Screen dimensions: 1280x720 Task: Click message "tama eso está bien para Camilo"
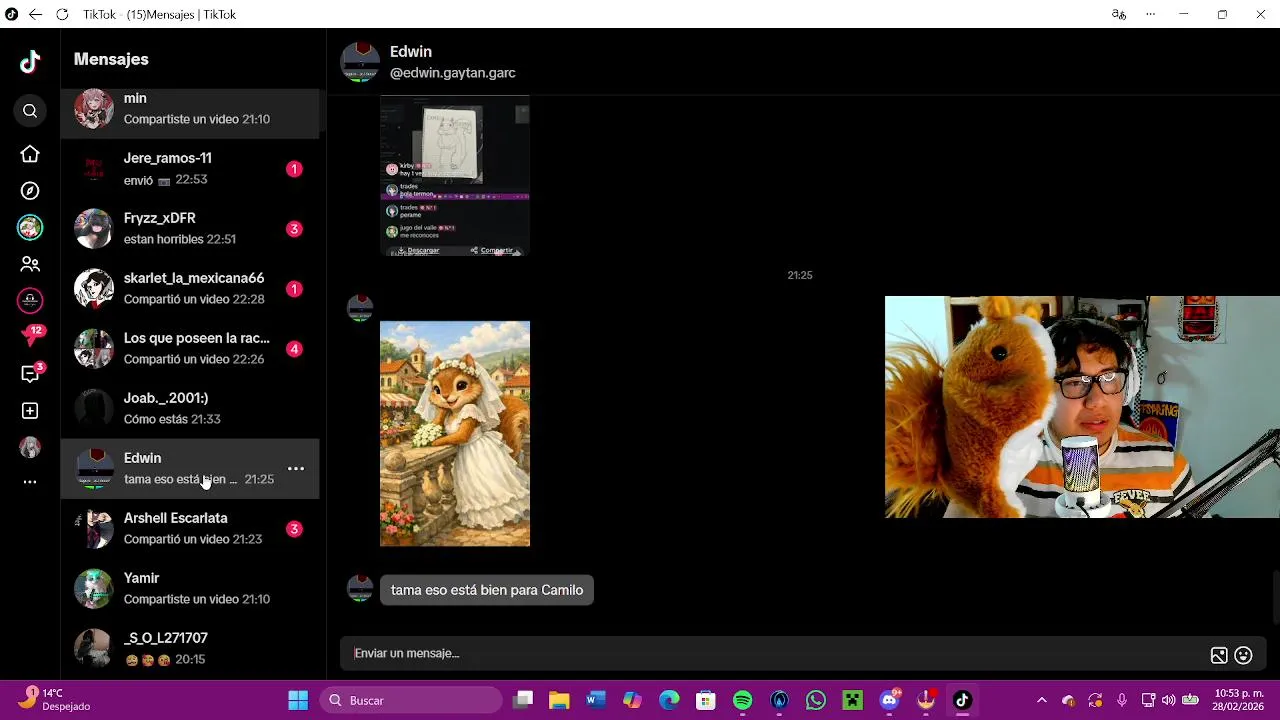[487, 590]
